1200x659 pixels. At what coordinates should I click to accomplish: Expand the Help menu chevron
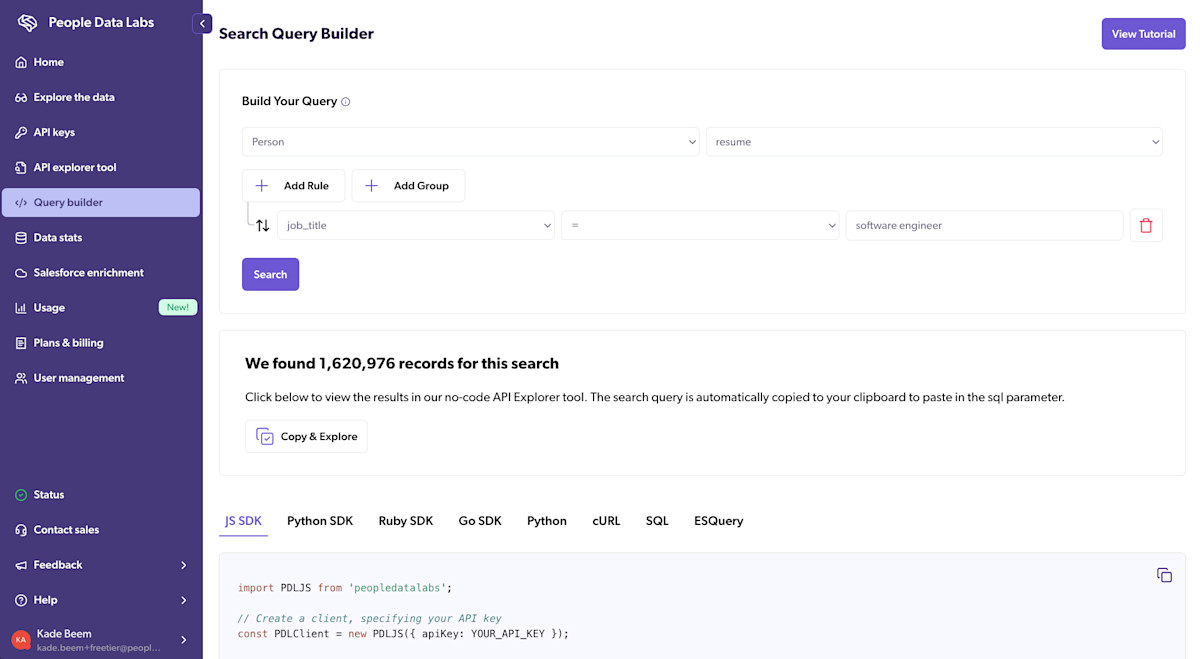click(184, 599)
